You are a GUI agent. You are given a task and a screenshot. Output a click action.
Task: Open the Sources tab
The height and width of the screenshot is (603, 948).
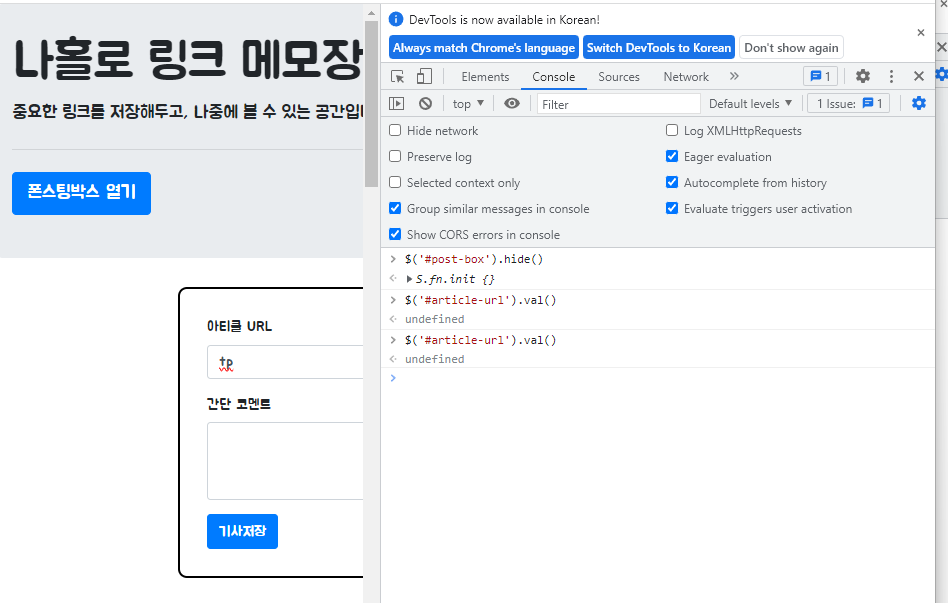(x=618, y=77)
